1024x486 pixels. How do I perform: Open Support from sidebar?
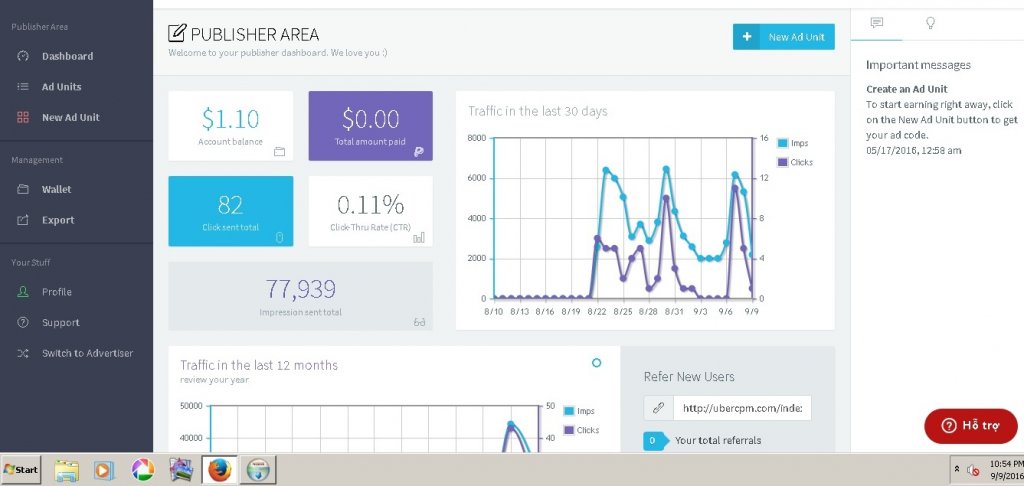click(61, 323)
